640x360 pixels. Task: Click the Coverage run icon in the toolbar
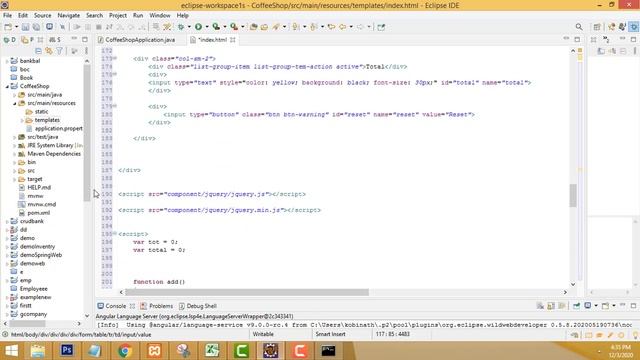pos(216,27)
